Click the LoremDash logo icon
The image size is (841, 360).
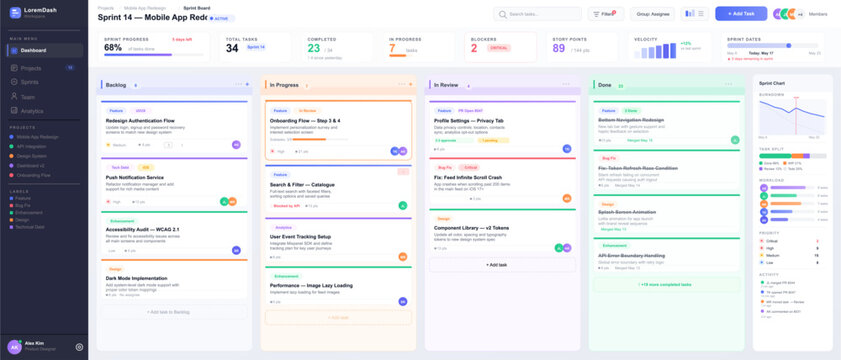pyautogui.click(x=16, y=13)
